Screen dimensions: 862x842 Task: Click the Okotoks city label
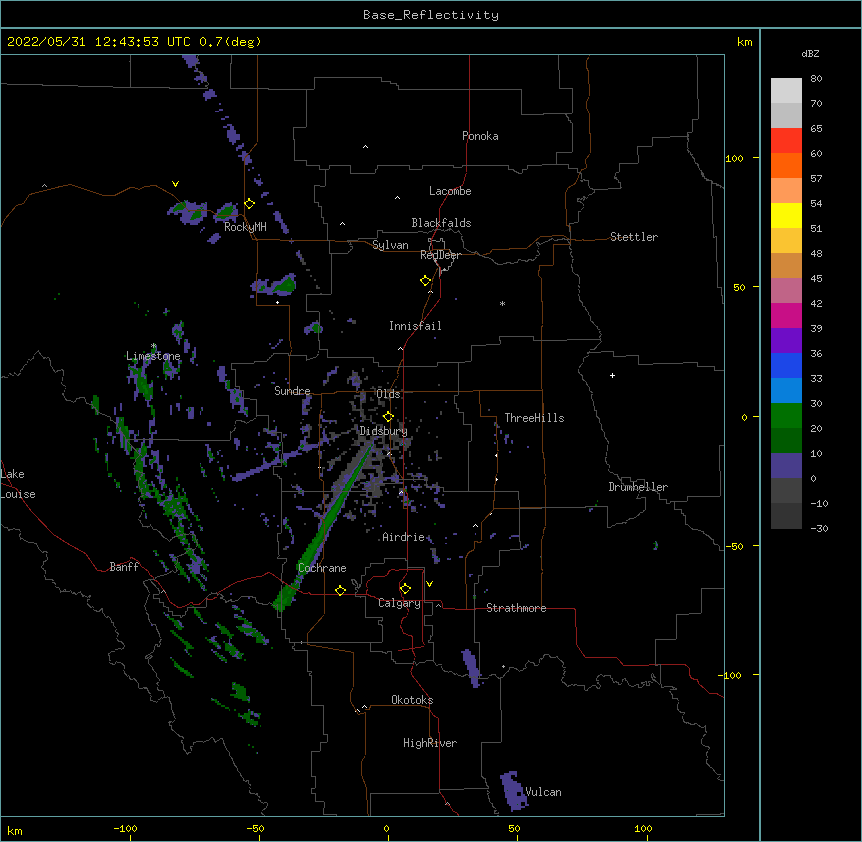click(x=412, y=700)
